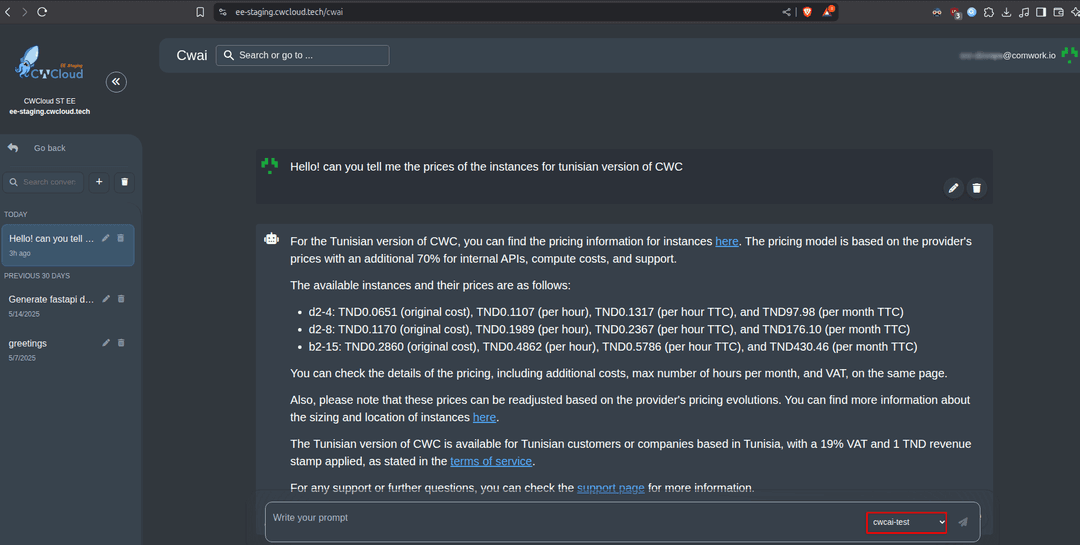Open the Brave Wallet icon
The height and width of the screenshot is (545, 1080).
[x=1059, y=12]
